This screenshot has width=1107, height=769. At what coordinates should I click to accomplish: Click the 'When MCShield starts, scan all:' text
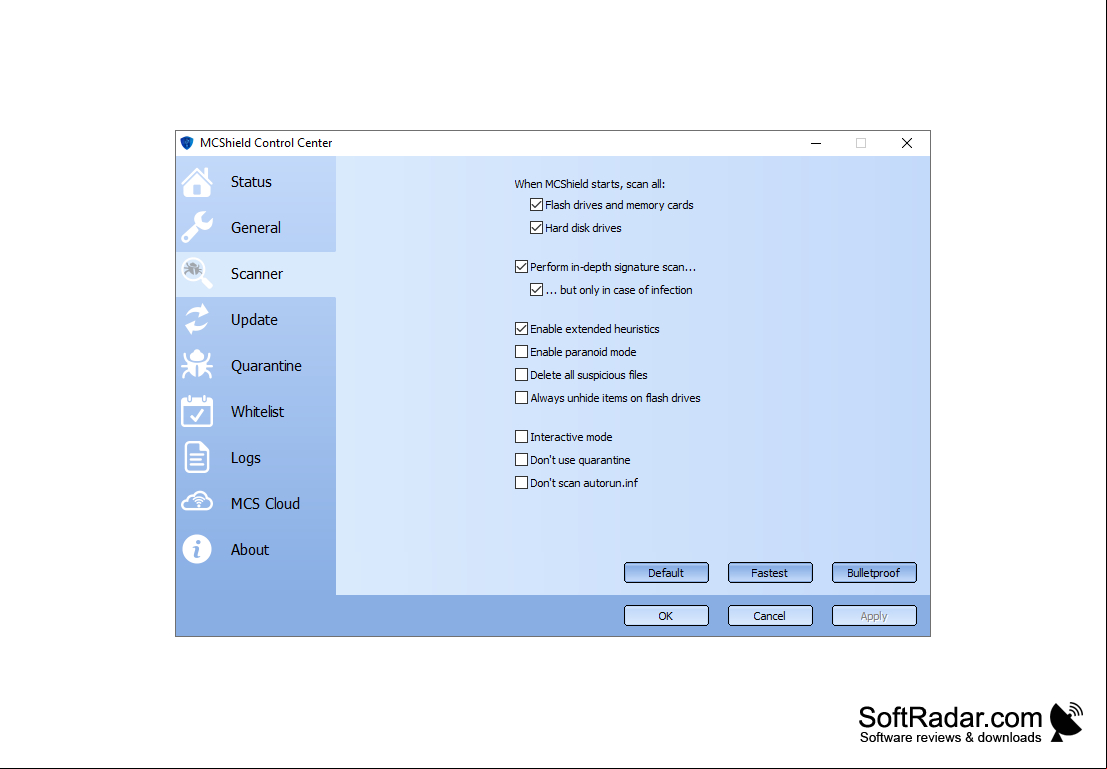pyautogui.click(x=590, y=184)
